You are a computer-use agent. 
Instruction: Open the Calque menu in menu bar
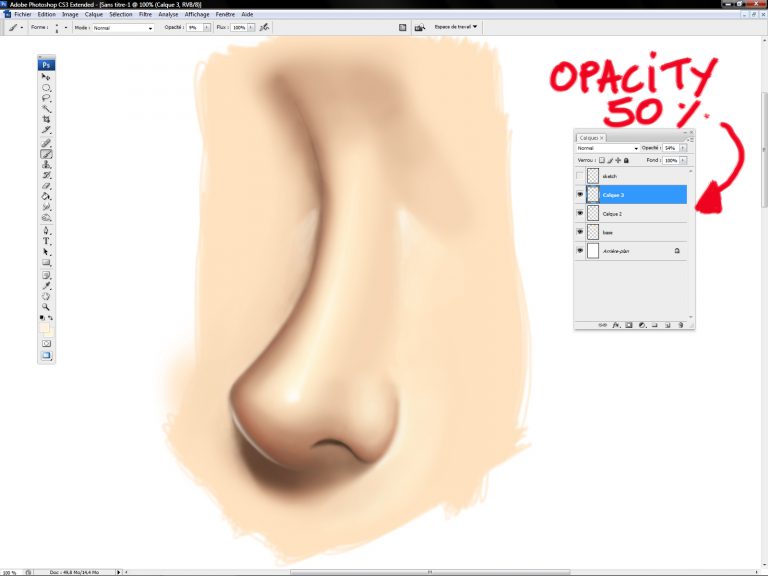coord(94,14)
